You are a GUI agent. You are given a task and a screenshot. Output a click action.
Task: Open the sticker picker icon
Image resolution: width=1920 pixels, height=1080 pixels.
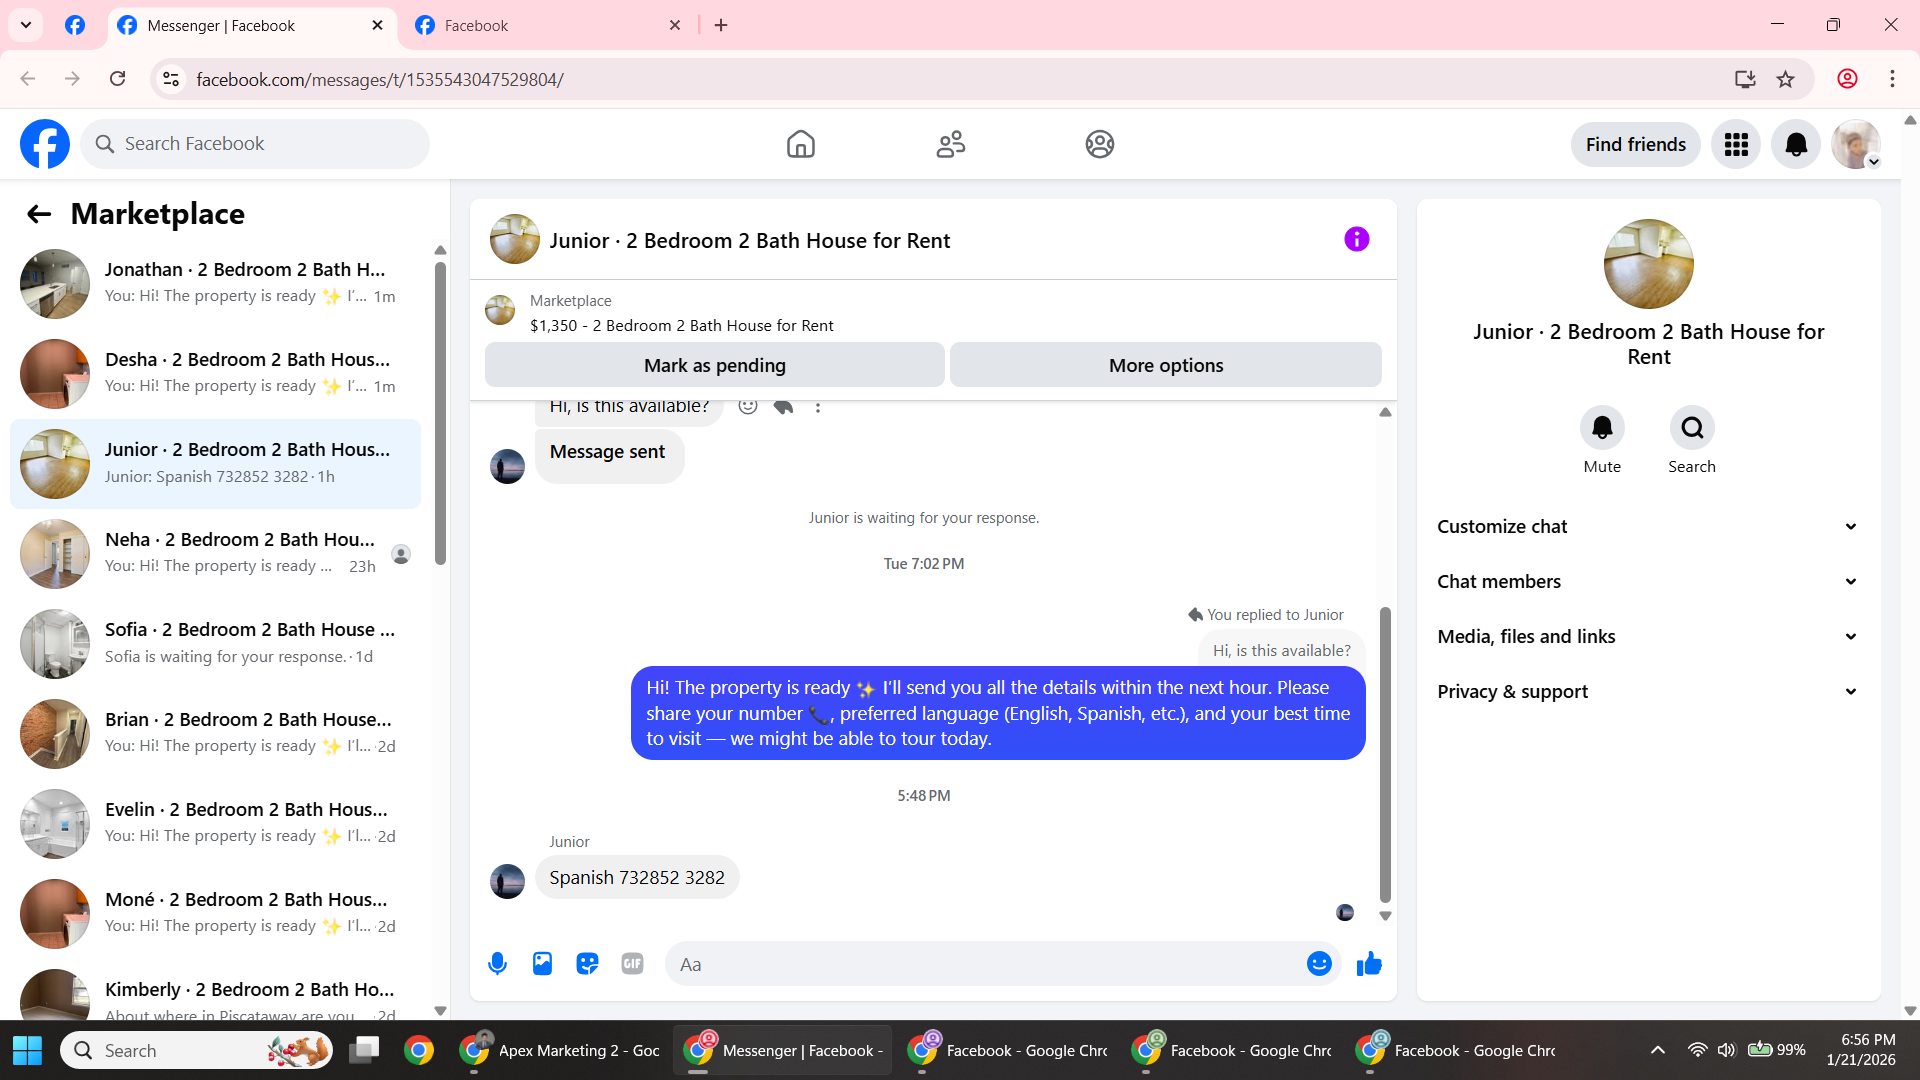[x=587, y=964]
